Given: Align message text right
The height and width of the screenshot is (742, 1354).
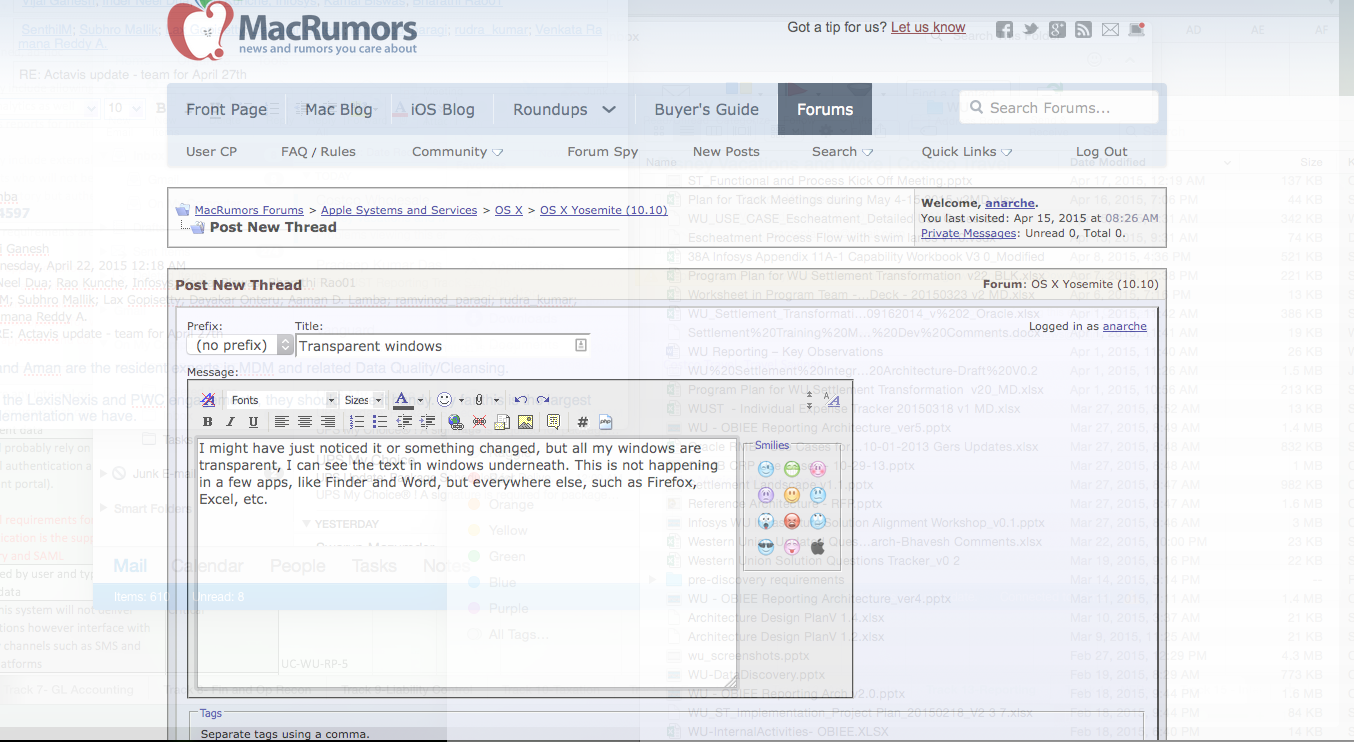Looking at the screenshot, I should click(x=328, y=422).
